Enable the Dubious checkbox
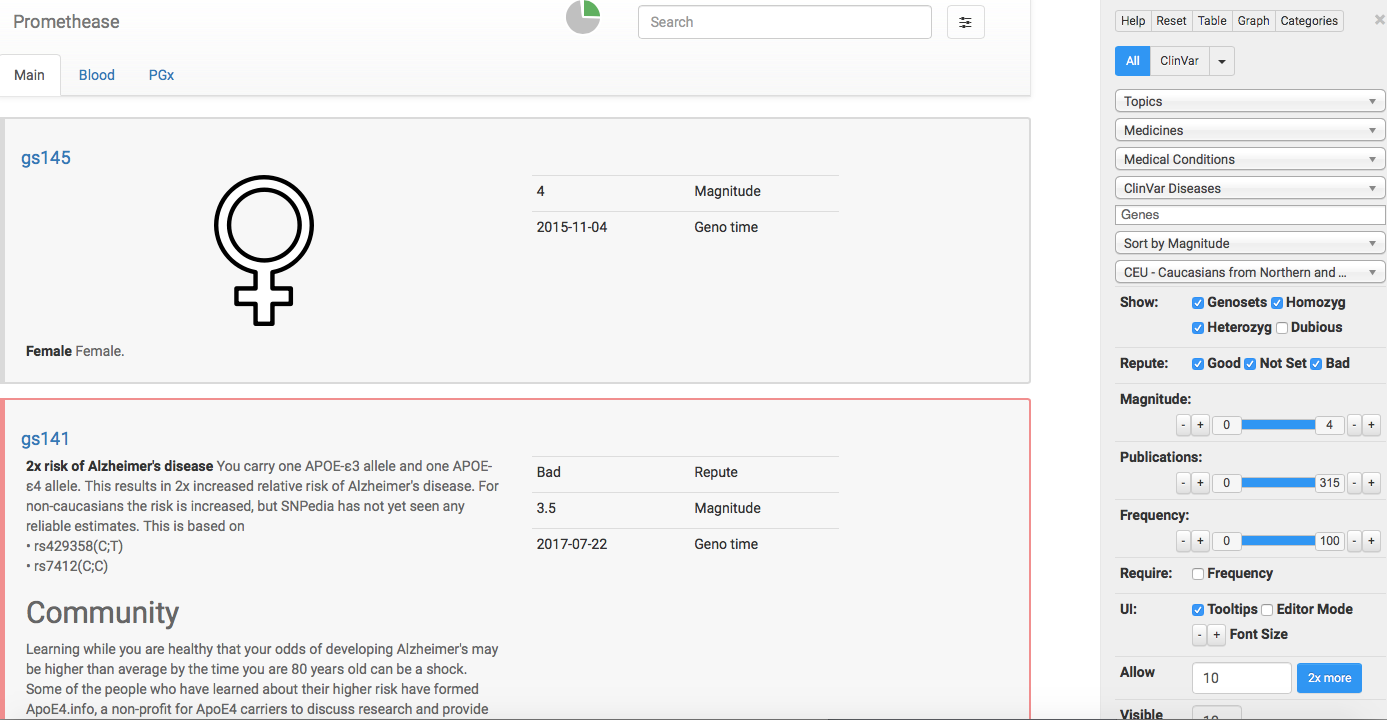 (x=1282, y=328)
